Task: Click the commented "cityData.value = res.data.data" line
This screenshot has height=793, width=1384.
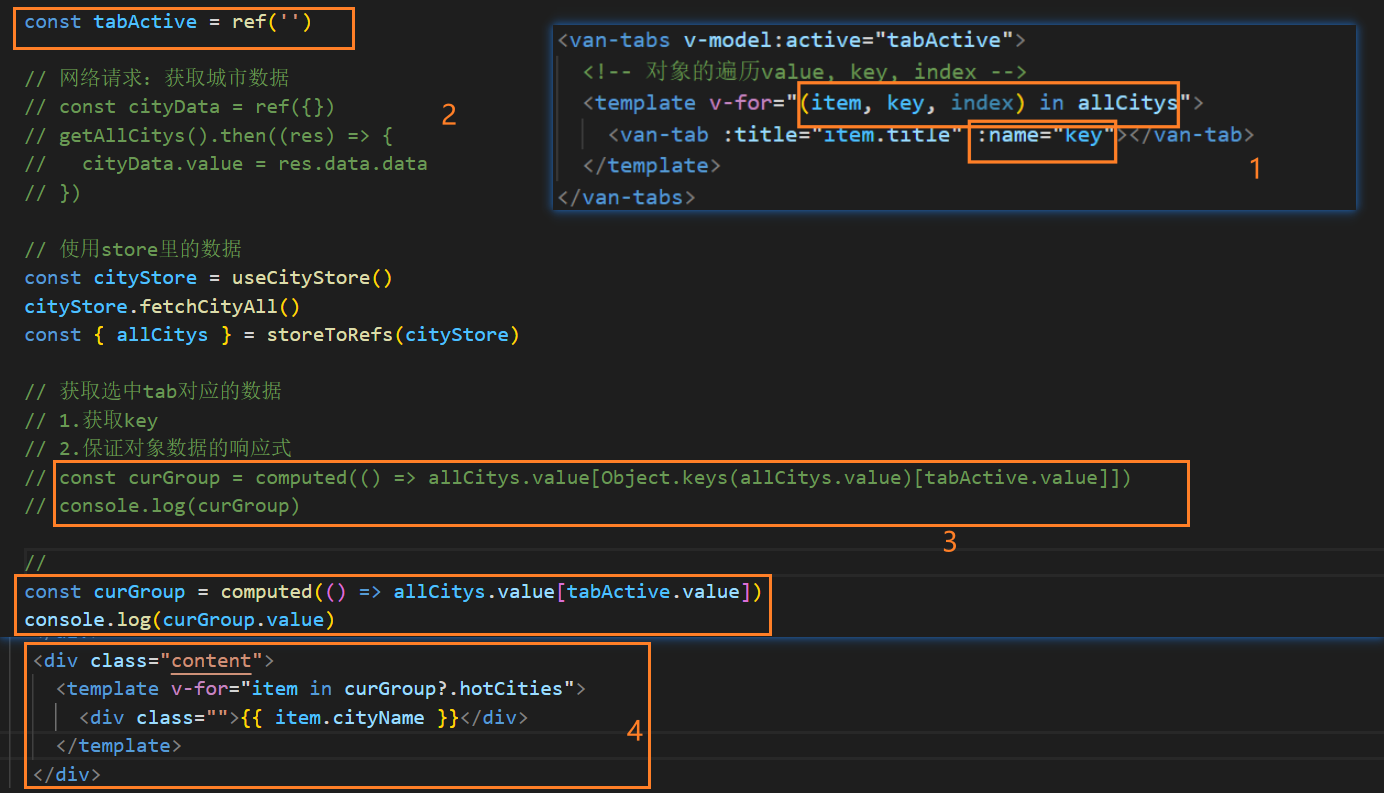Action: (226, 163)
